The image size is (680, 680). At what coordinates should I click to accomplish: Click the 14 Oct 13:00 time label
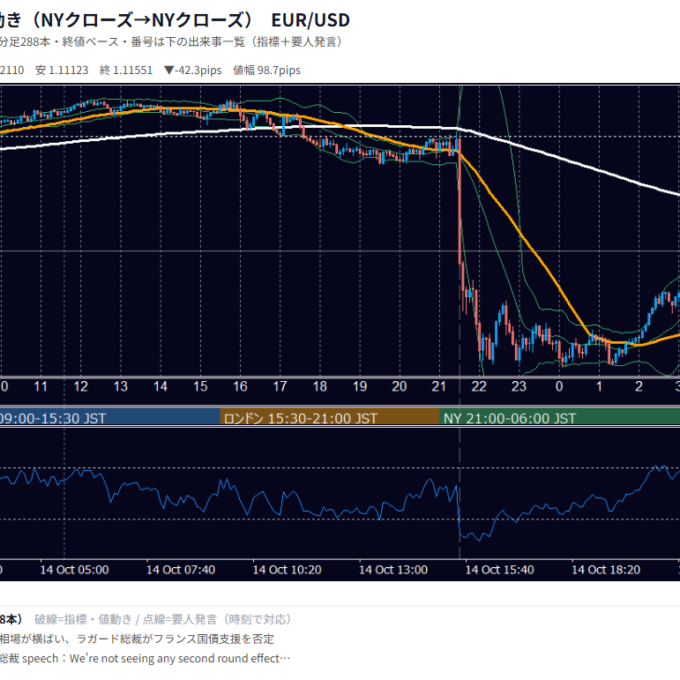click(x=393, y=569)
